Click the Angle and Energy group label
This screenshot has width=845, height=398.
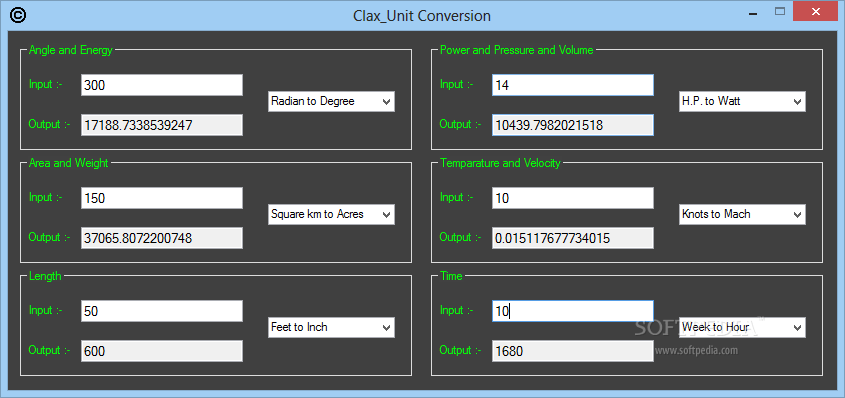71,50
